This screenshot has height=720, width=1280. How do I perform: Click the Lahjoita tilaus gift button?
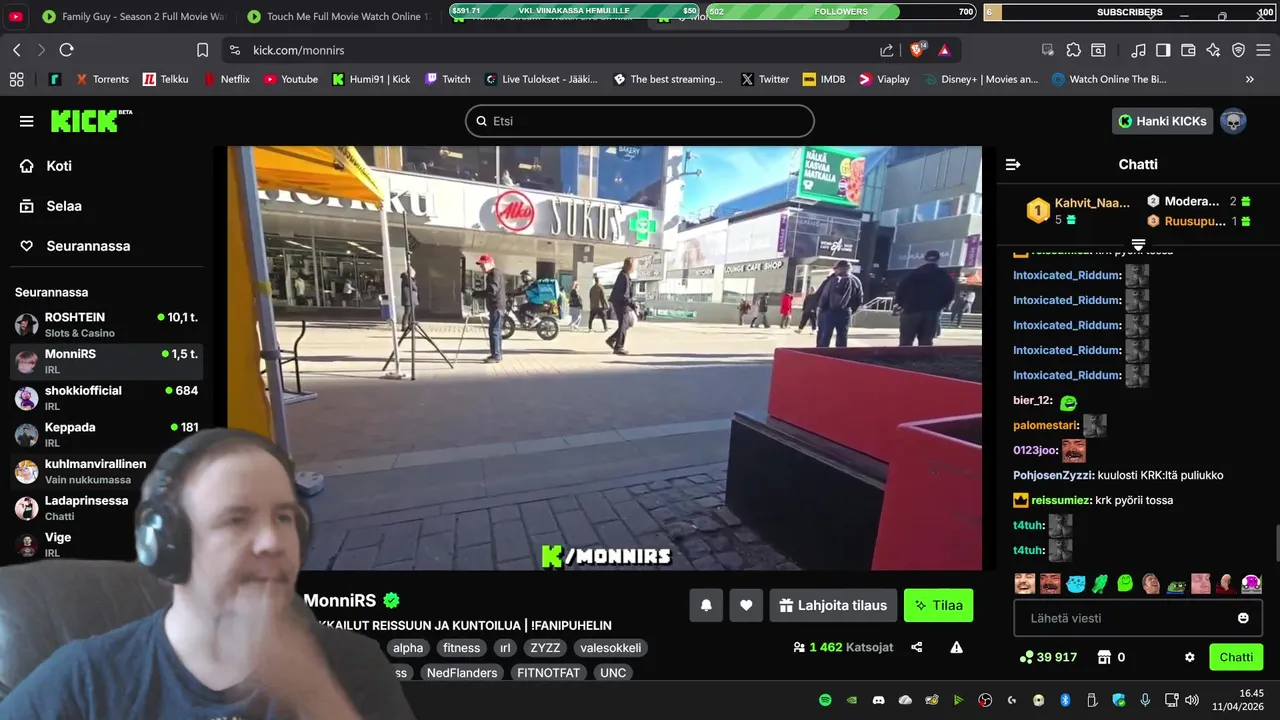click(x=832, y=605)
